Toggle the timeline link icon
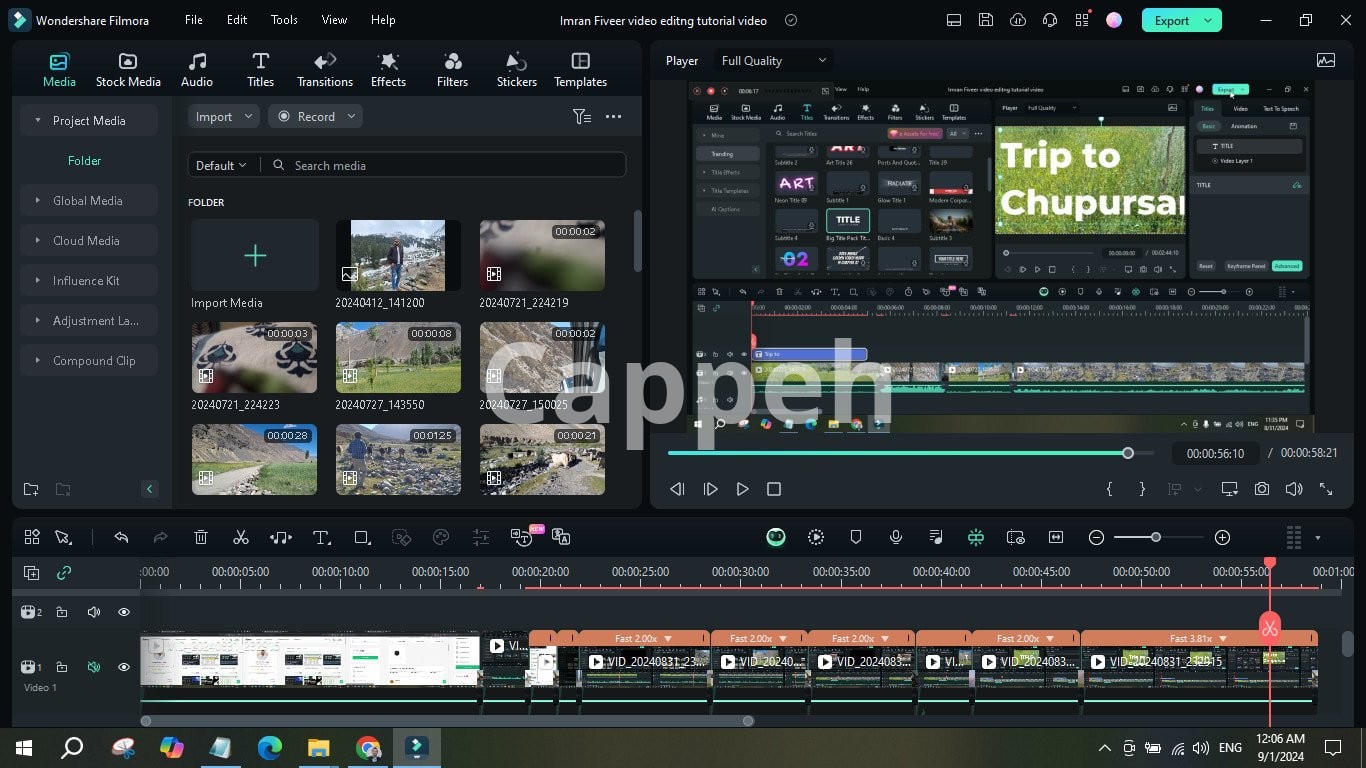 64,573
